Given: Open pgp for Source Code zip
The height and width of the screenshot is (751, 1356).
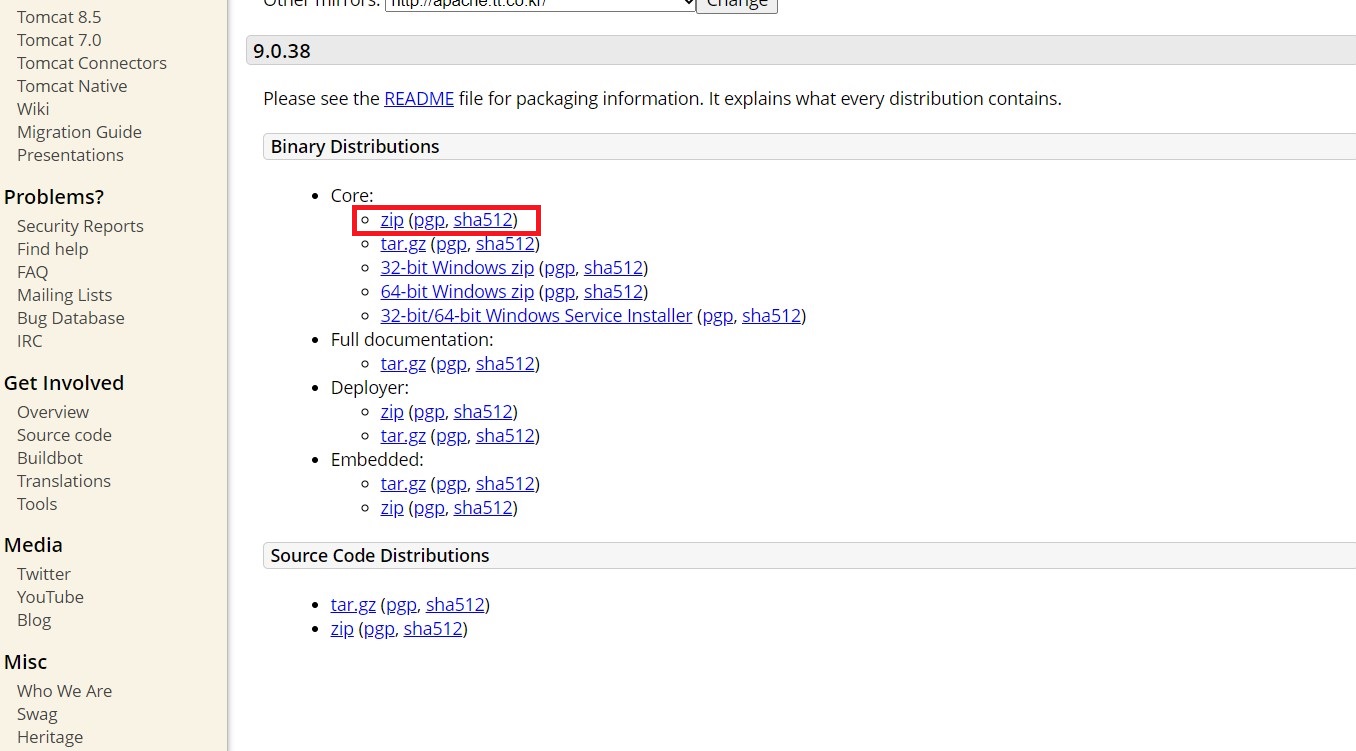Looking at the screenshot, I should click(x=379, y=629).
